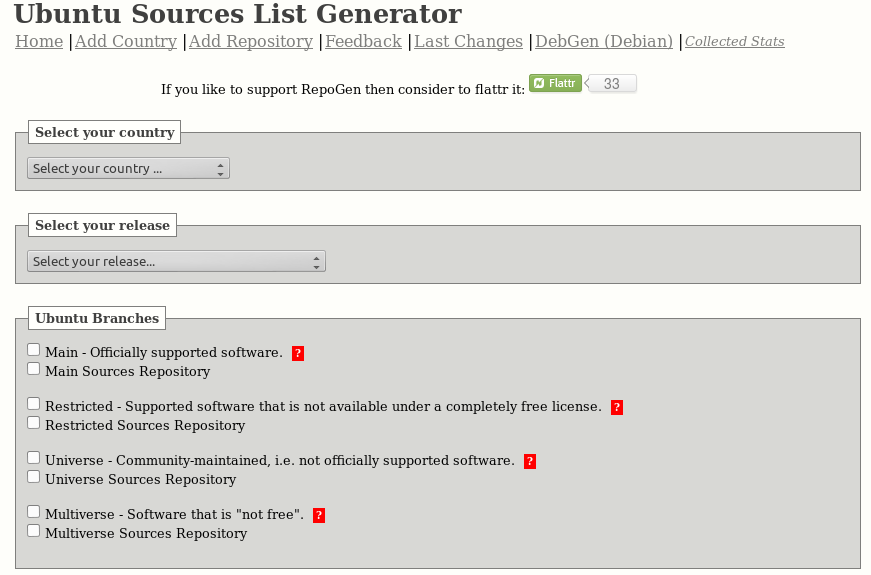Screen dimensions: 871x575
Task: Visit the Feedback link
Action: 363,41
